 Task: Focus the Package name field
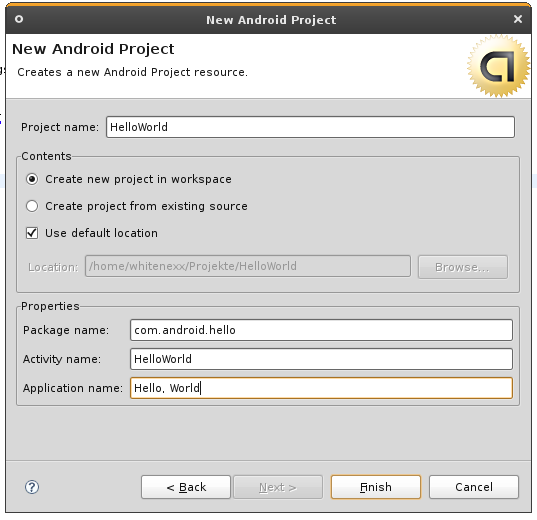(321, 330)
